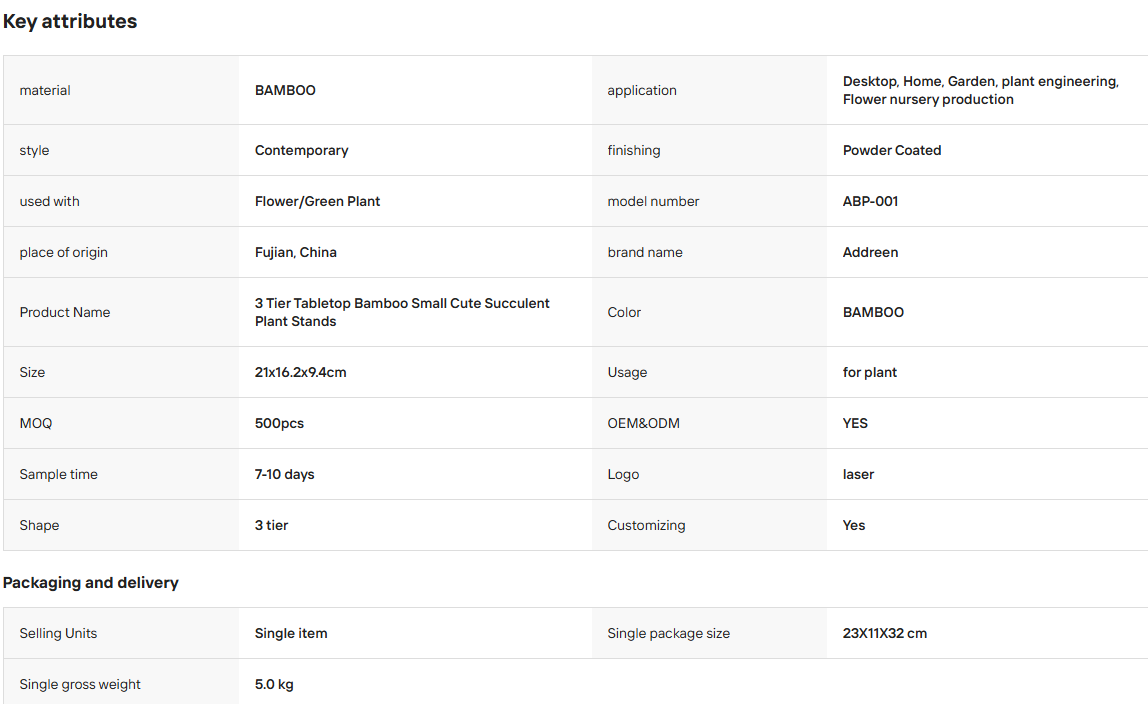Click the Desktop, Home, Garden application text
1148x704 pixels.
pos(980,90)
